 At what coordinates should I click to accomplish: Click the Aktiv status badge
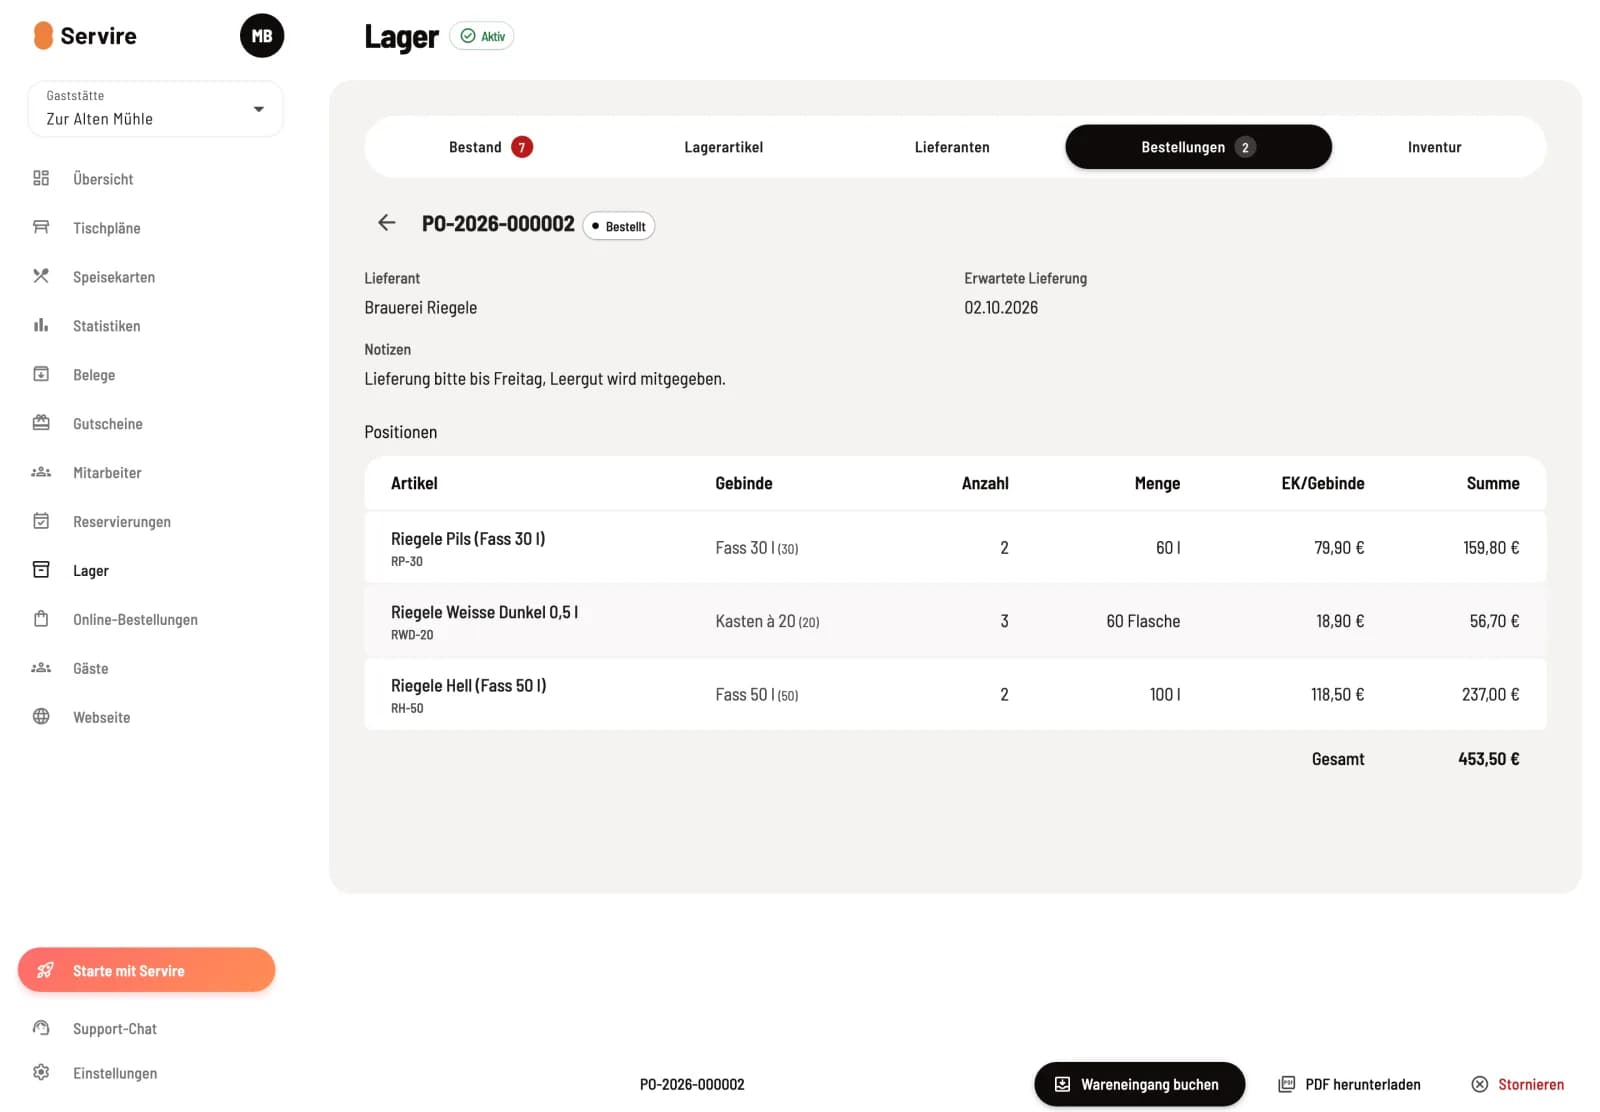[482, 36]
